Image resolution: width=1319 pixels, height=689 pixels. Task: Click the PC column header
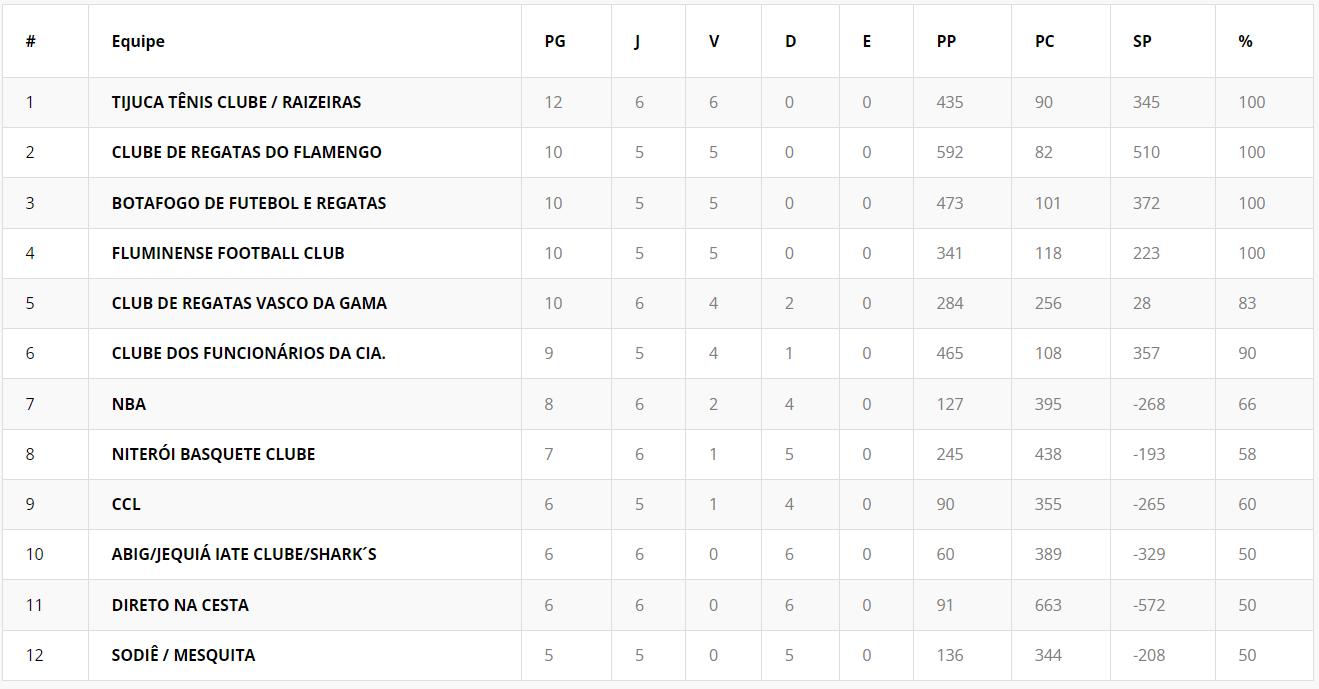click(x=1045, y=41)
